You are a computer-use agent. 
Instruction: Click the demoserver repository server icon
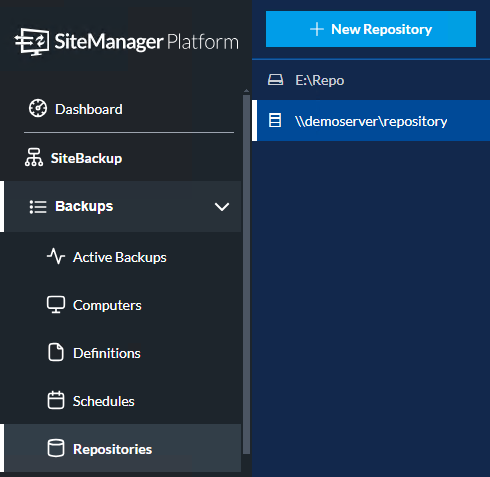tap(275, 120)
